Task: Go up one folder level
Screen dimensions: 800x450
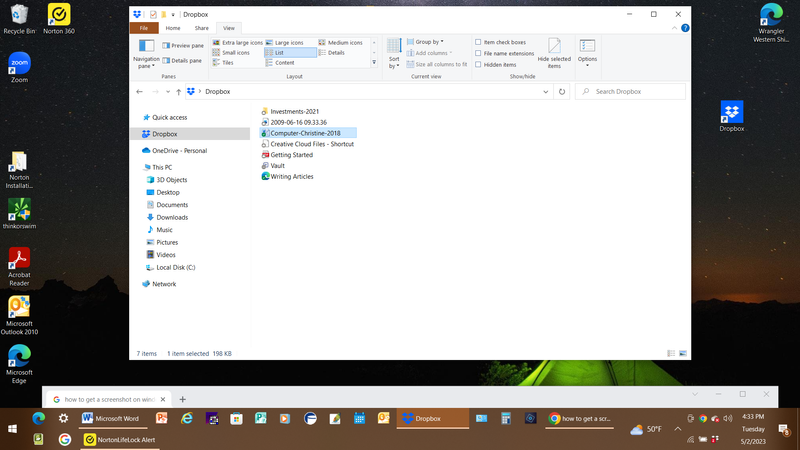Action: tap(179, 92)
